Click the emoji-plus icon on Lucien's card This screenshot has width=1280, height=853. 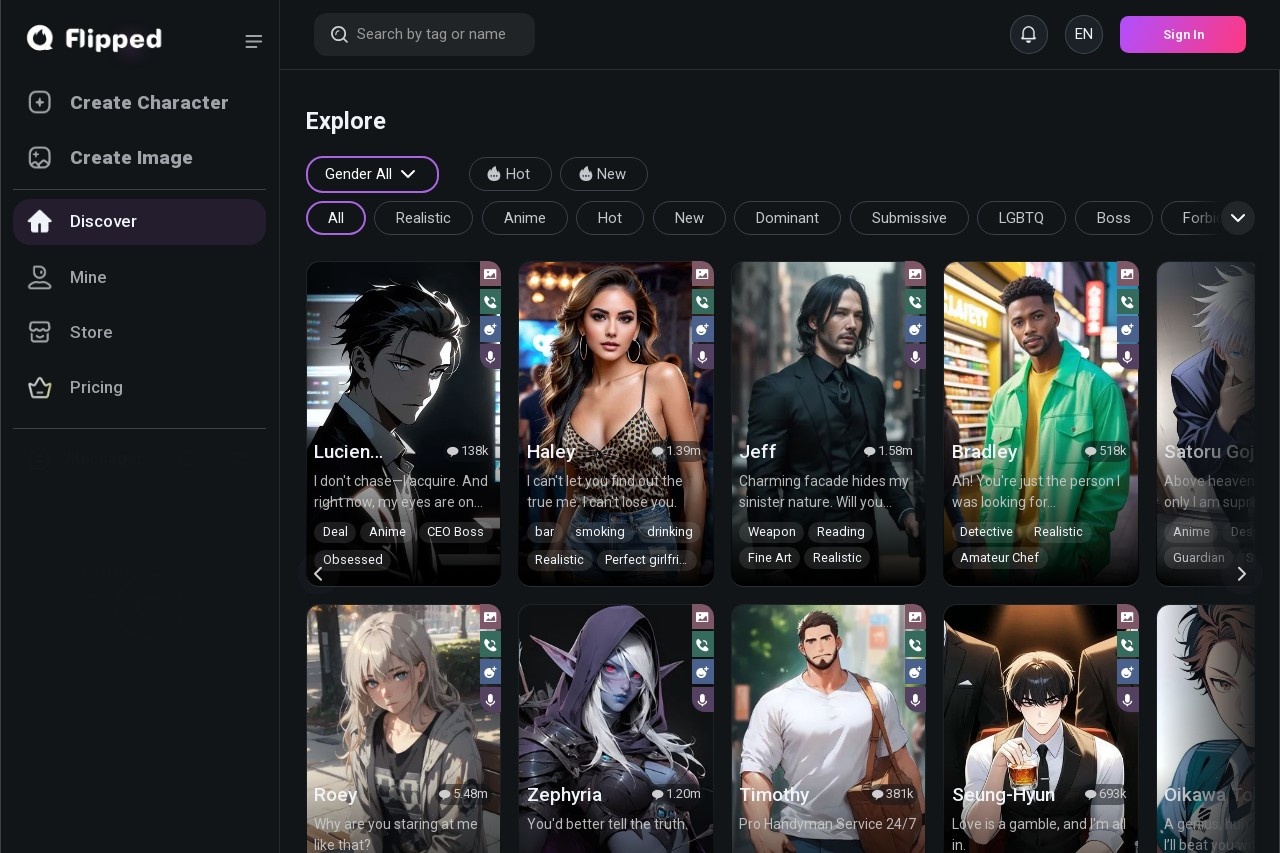coord(490,329)
